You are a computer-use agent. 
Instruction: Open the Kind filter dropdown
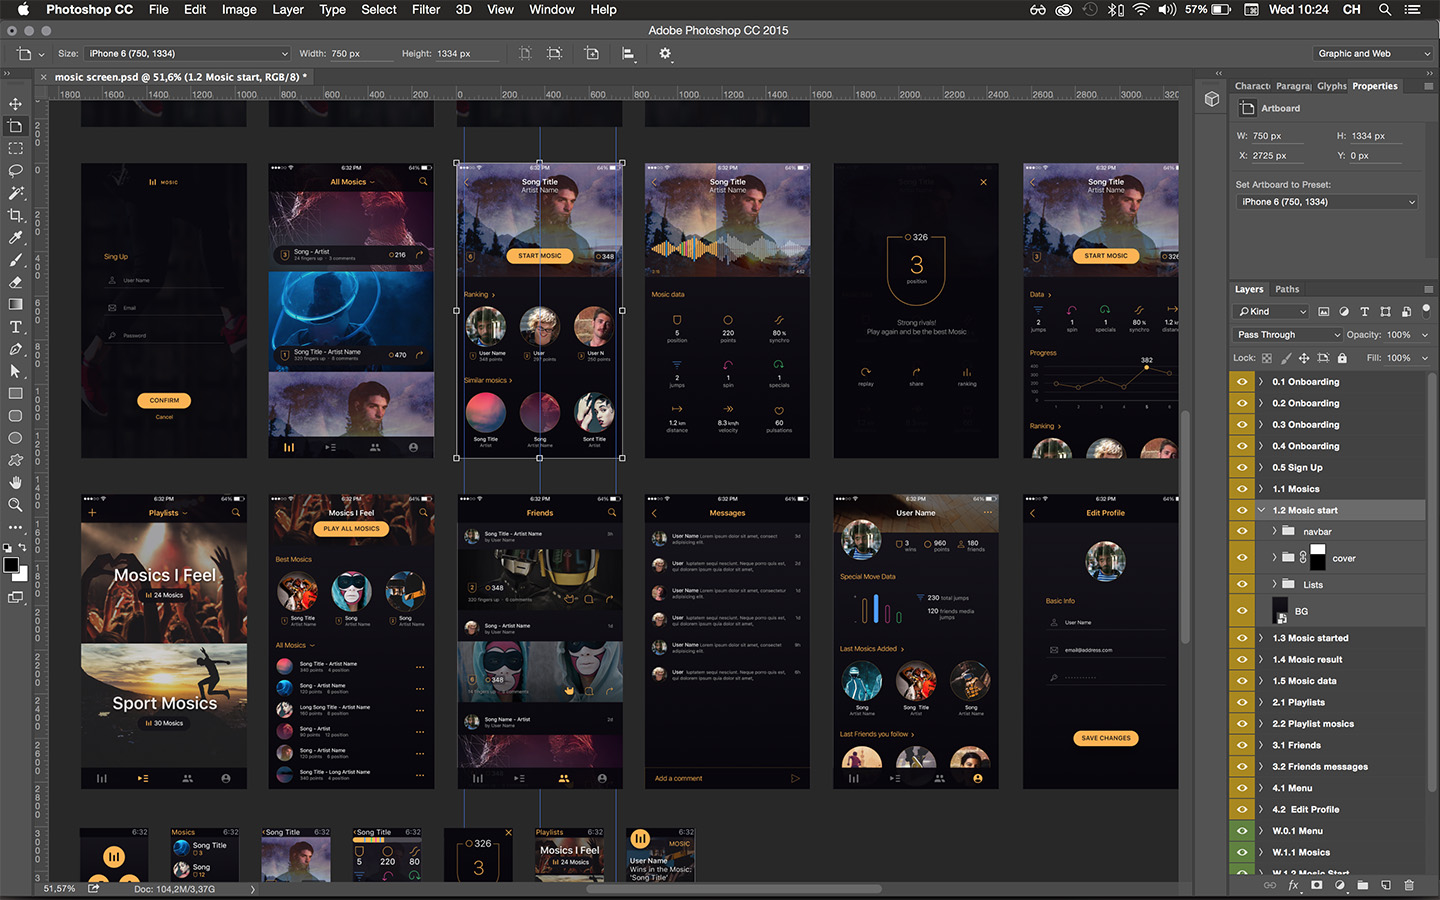(x=1271, y=312)
